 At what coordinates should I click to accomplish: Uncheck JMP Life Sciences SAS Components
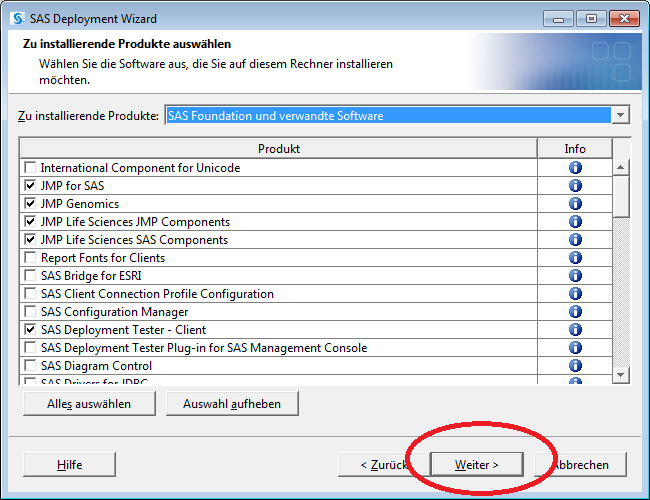[x=30, y=240]
